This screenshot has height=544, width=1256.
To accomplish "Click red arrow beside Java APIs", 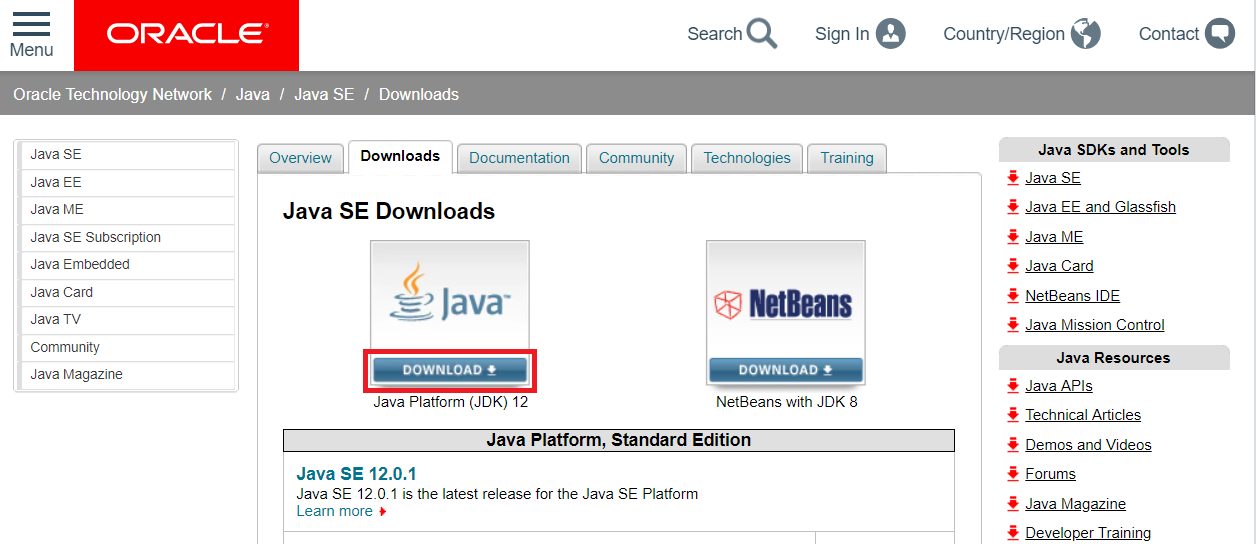I will click(1013, 386).
